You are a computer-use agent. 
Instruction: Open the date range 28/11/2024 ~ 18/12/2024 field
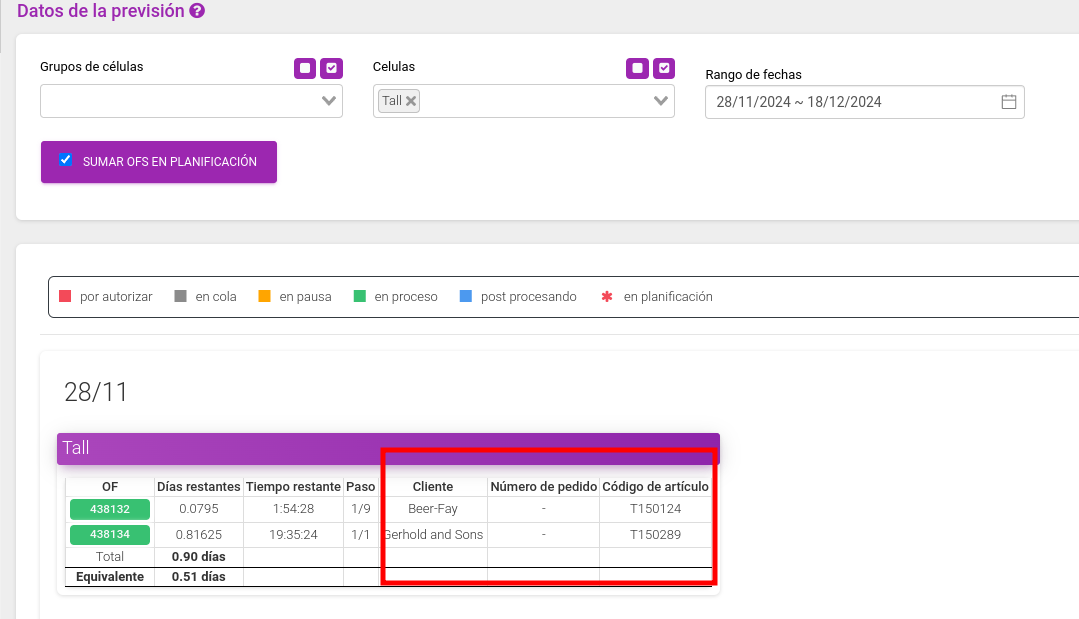point(864,102)
